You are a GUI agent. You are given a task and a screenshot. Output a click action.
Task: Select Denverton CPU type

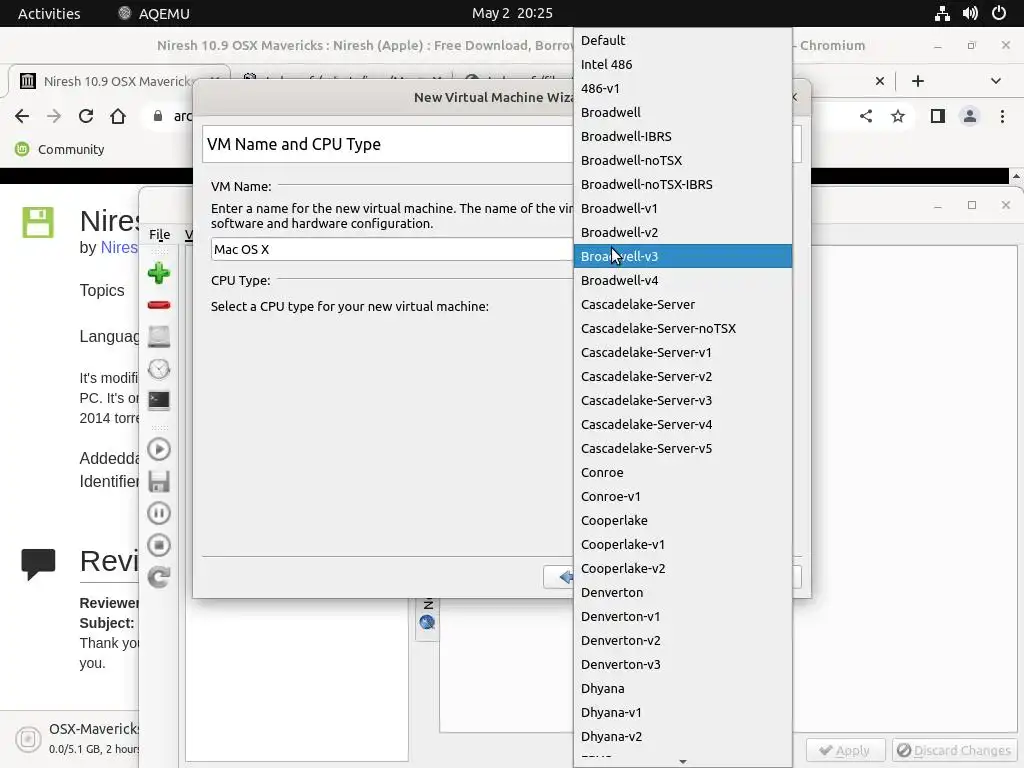click(x=682, y=592)
